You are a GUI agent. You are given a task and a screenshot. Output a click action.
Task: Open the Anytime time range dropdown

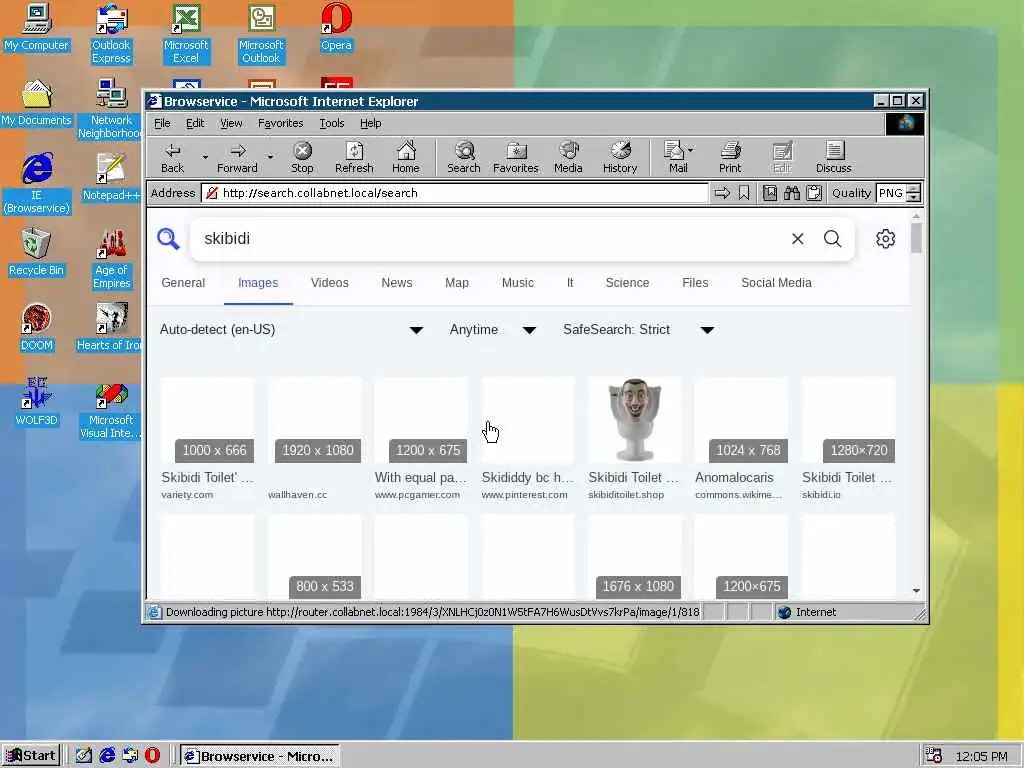tap(492, 330)
